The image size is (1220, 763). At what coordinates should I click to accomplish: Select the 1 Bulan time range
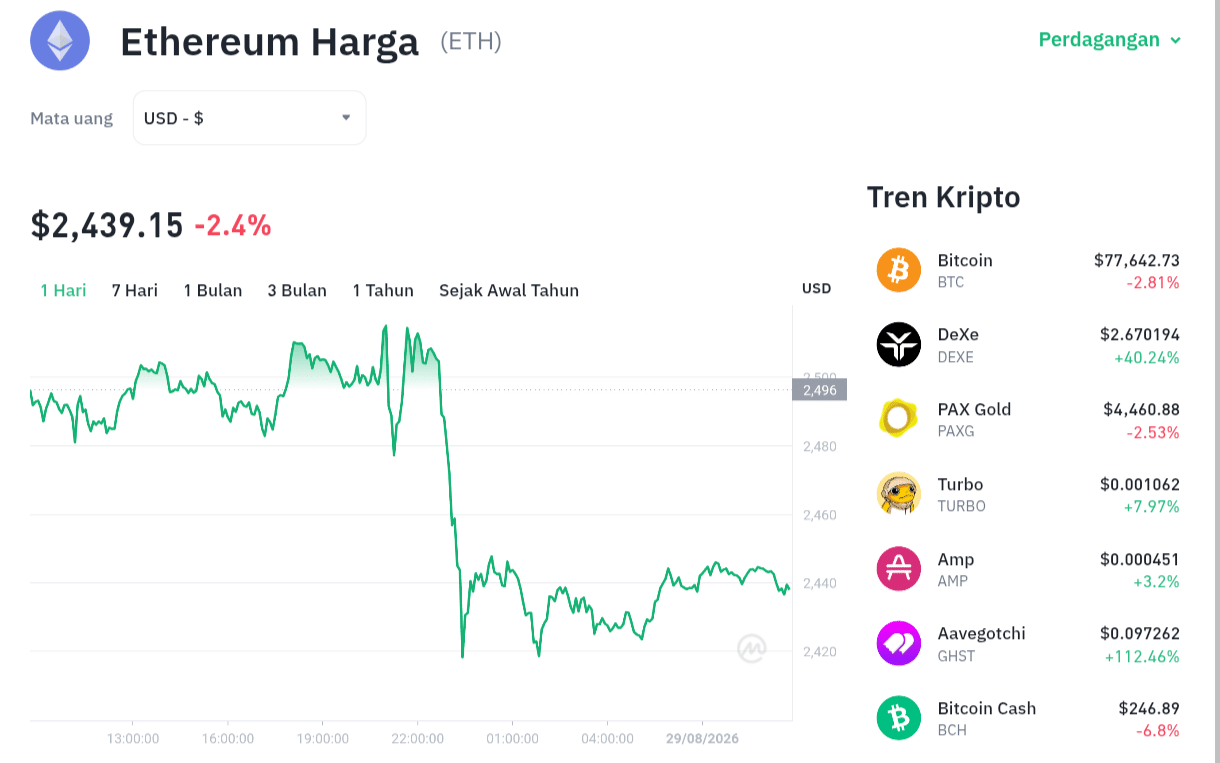(x=213, y=290)
